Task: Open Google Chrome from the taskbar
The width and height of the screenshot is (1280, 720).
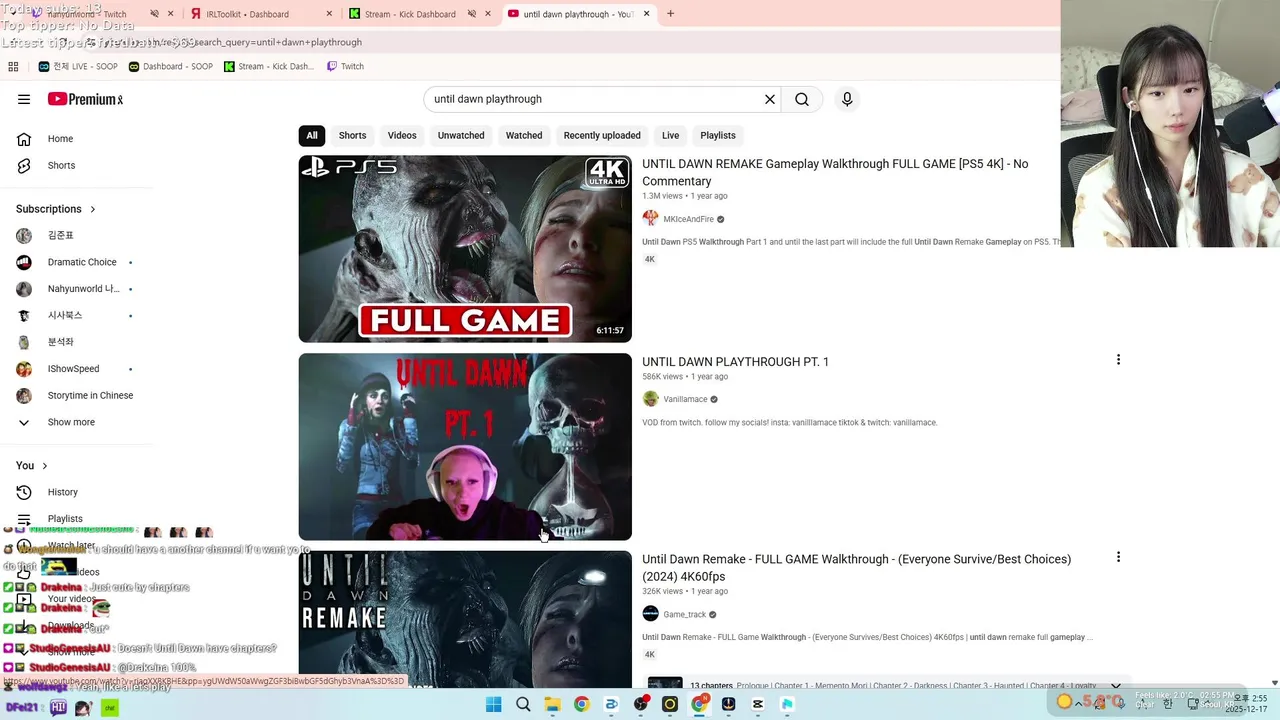Action: [581, 704]
